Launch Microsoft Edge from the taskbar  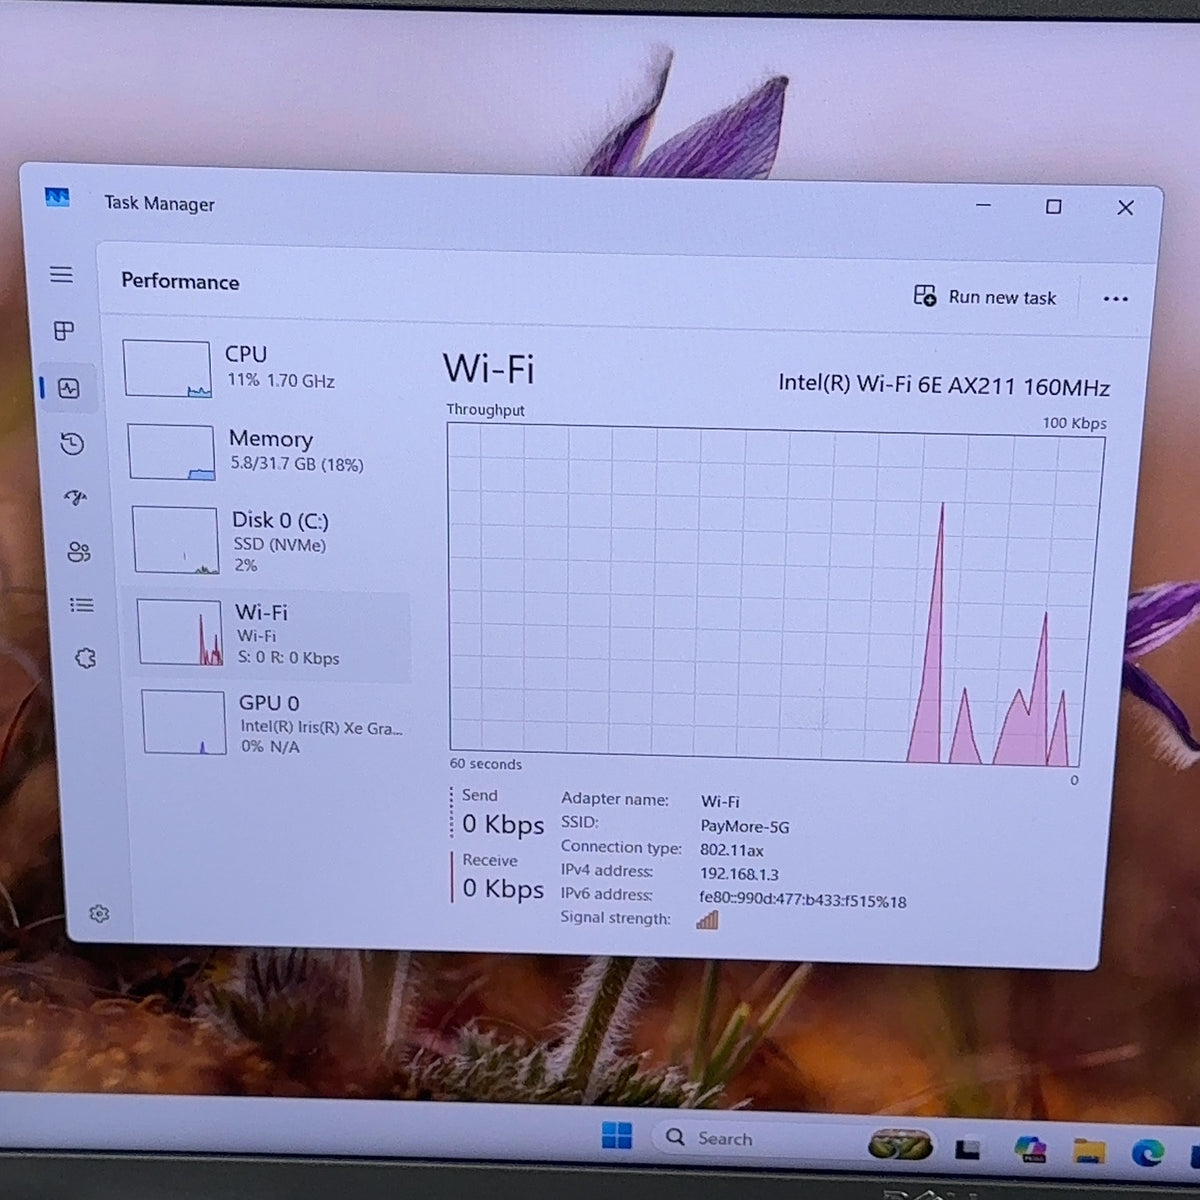1147,1153
